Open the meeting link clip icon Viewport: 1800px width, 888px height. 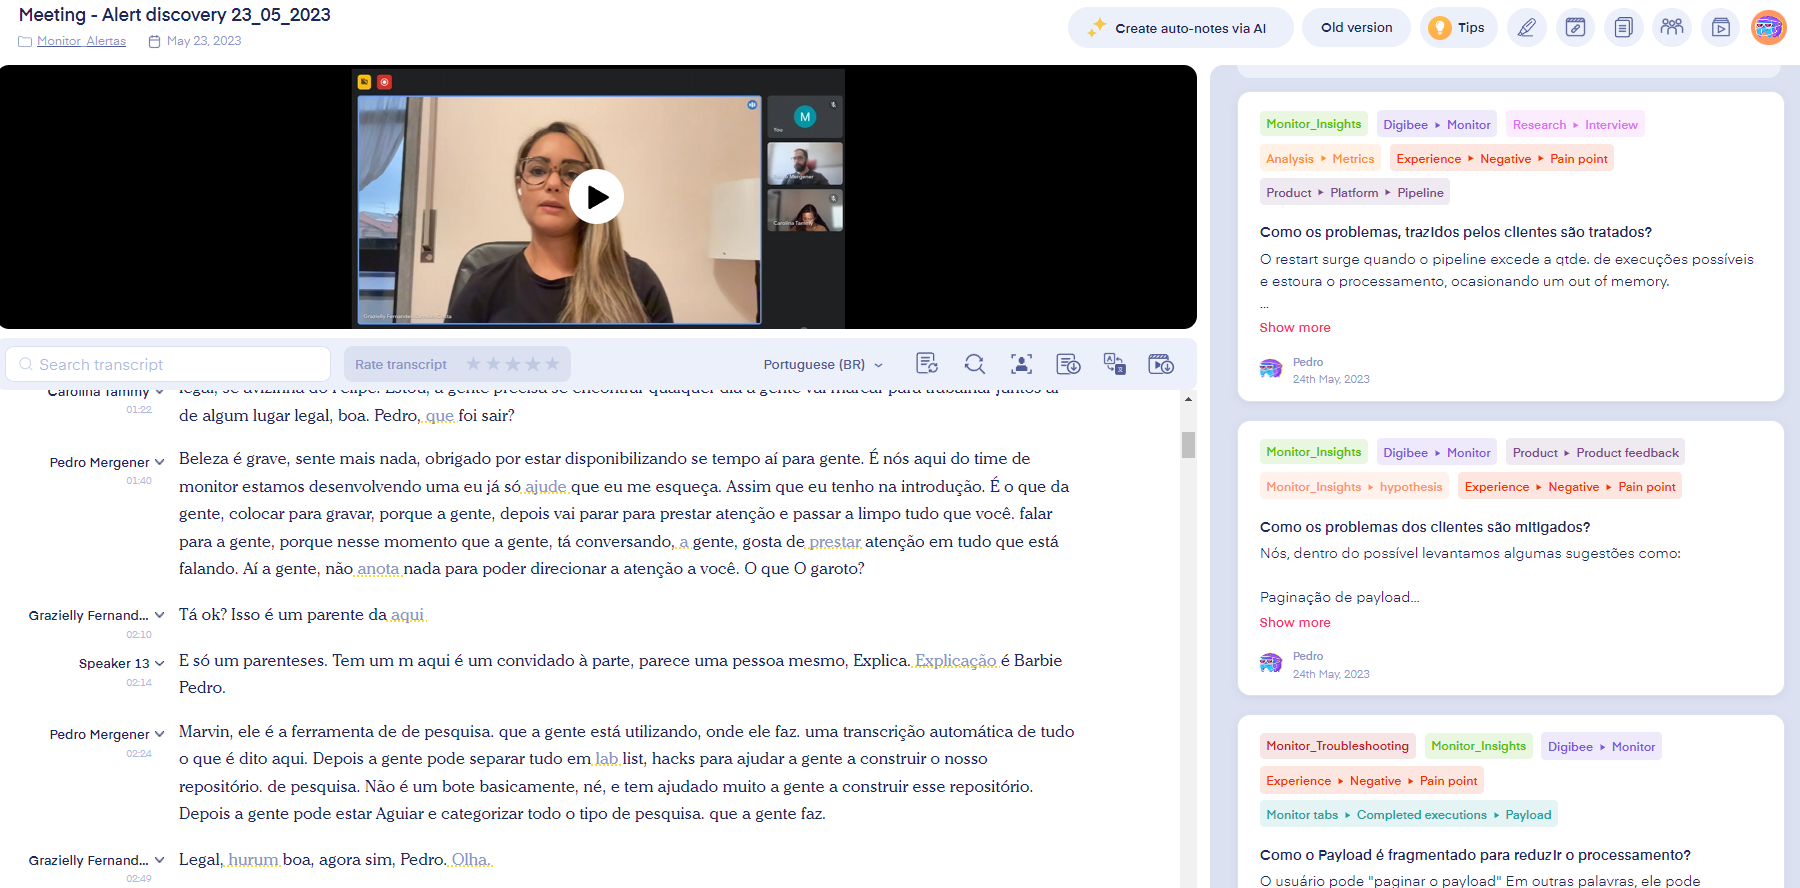(x=1575, y=28)
